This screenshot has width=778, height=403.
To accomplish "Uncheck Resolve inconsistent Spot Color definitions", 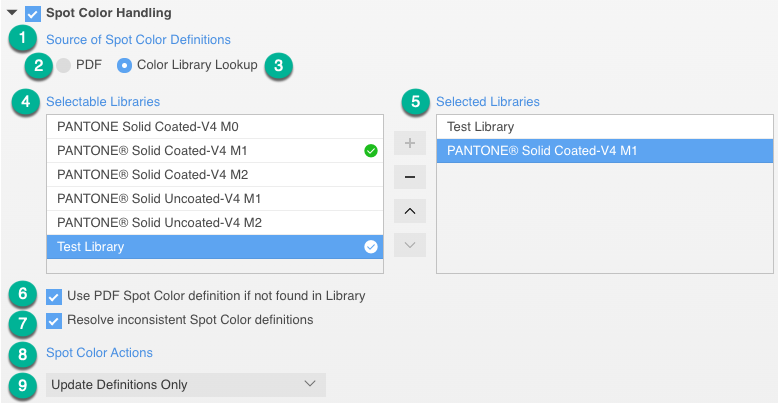I will tap(55, 321).
